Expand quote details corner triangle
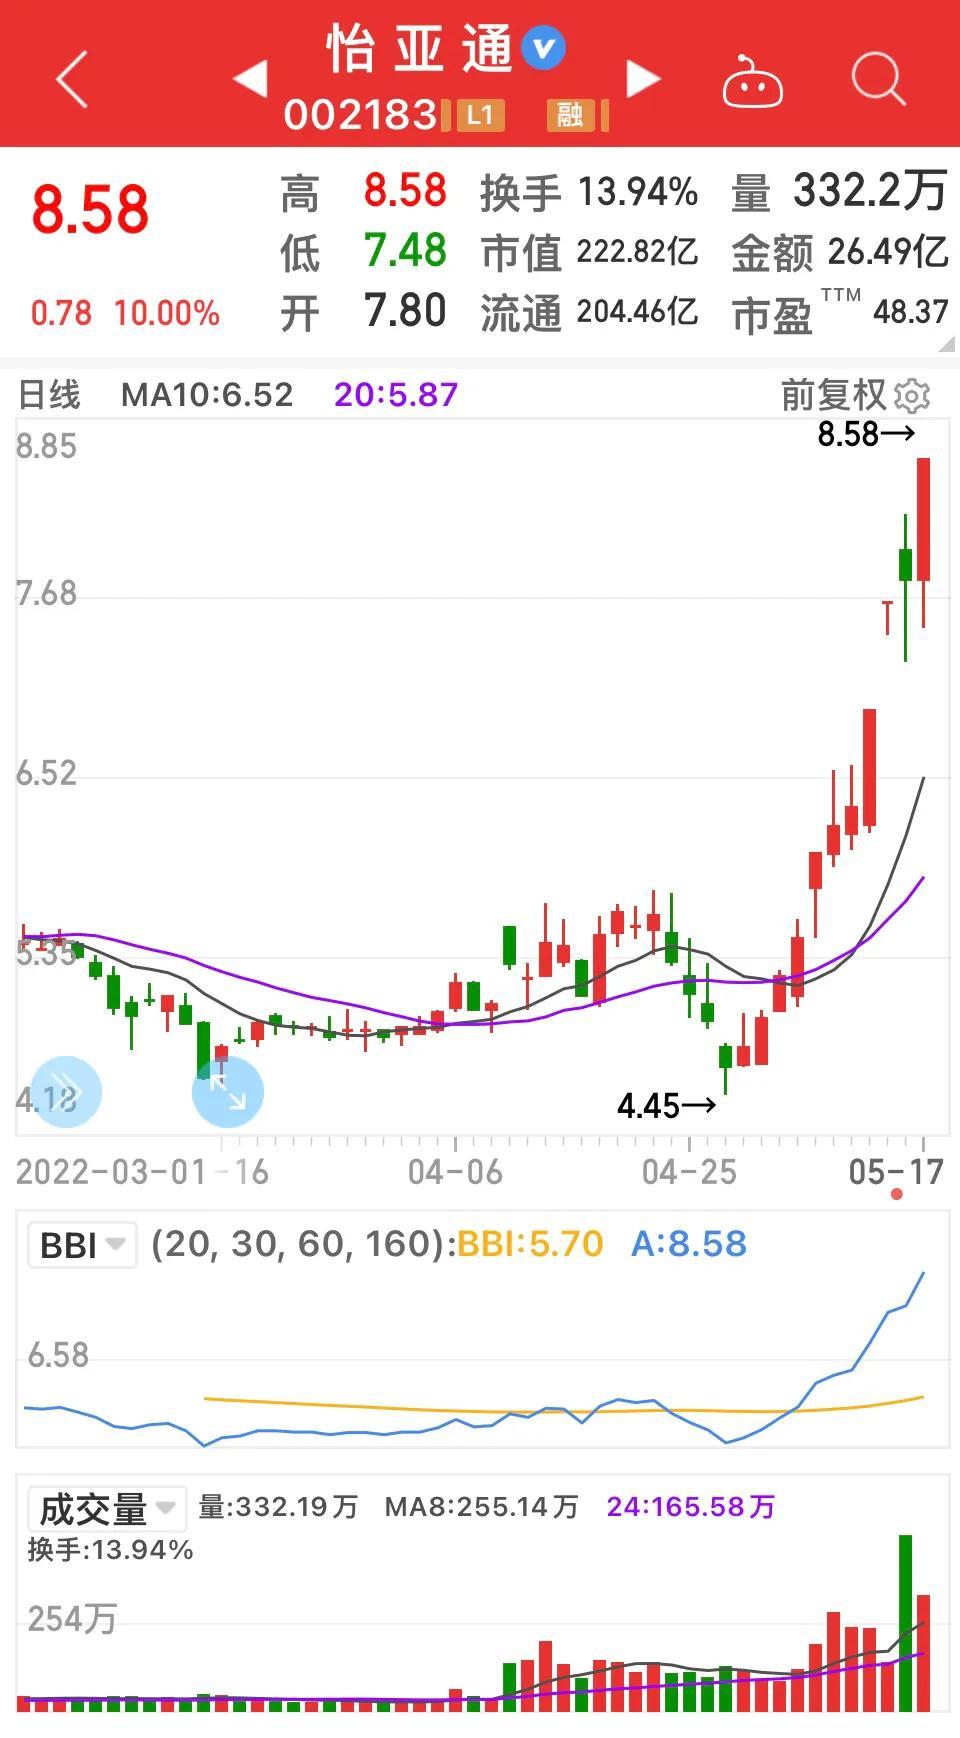 coord(947,344)
